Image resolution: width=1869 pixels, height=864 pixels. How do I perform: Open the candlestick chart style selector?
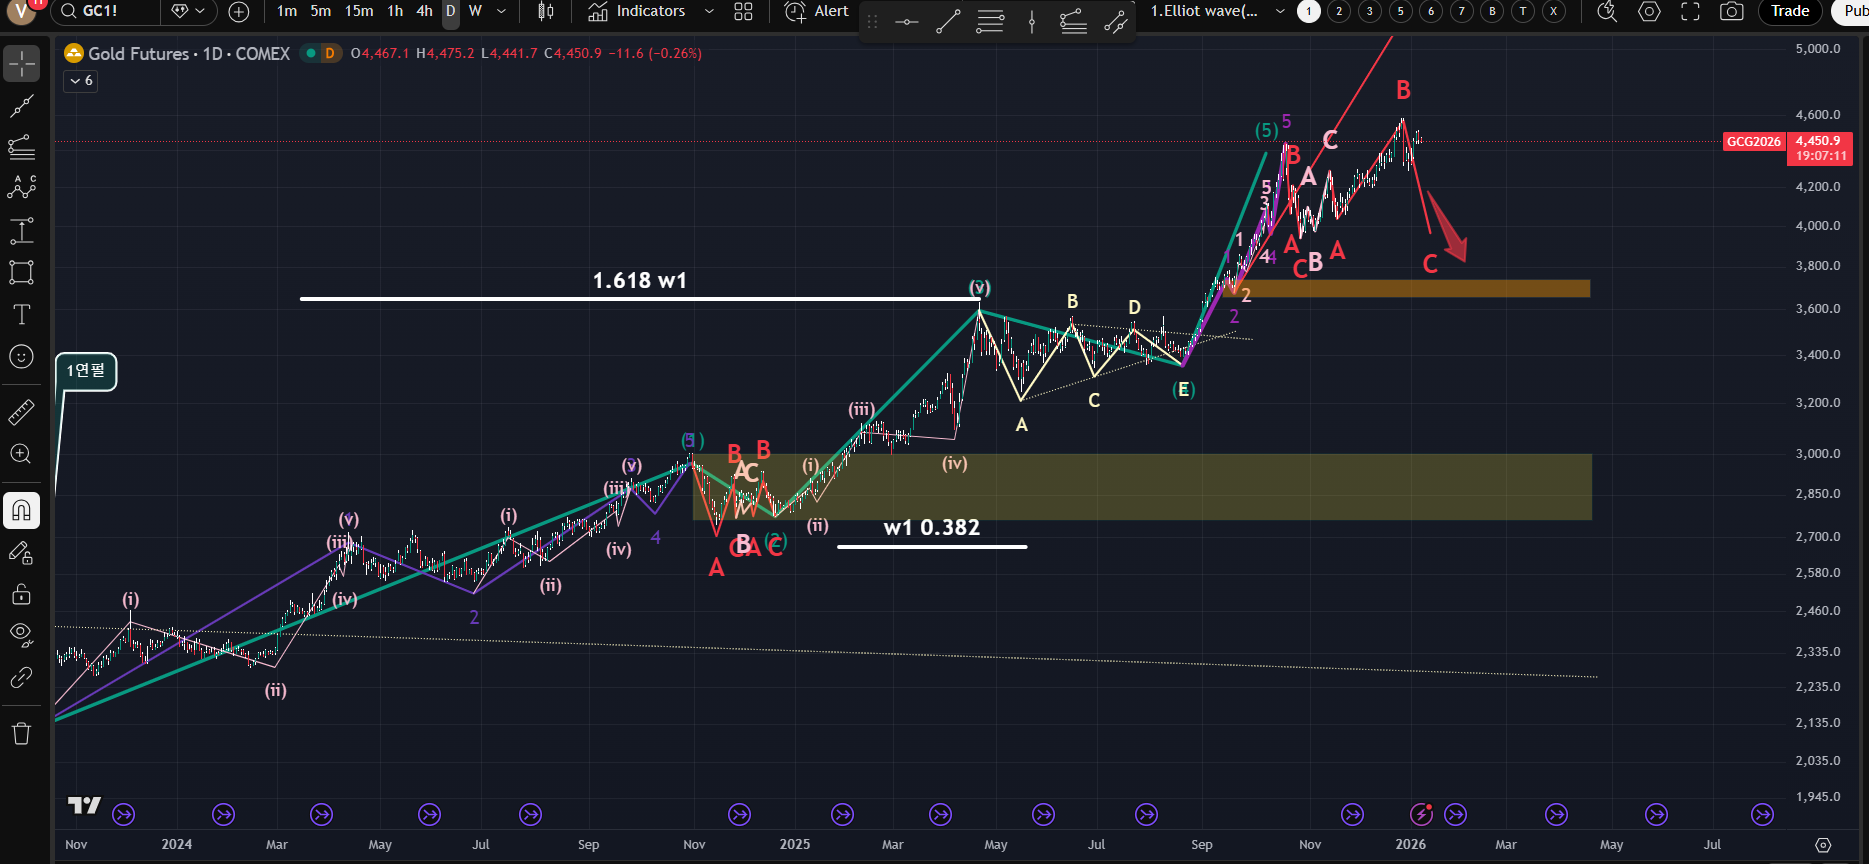click(x=545, y=12)
